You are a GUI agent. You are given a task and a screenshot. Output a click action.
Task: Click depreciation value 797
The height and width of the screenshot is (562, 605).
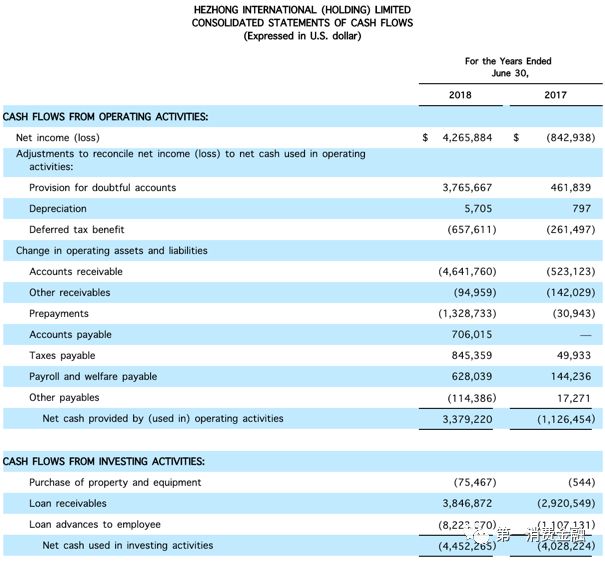click(581, 209)
